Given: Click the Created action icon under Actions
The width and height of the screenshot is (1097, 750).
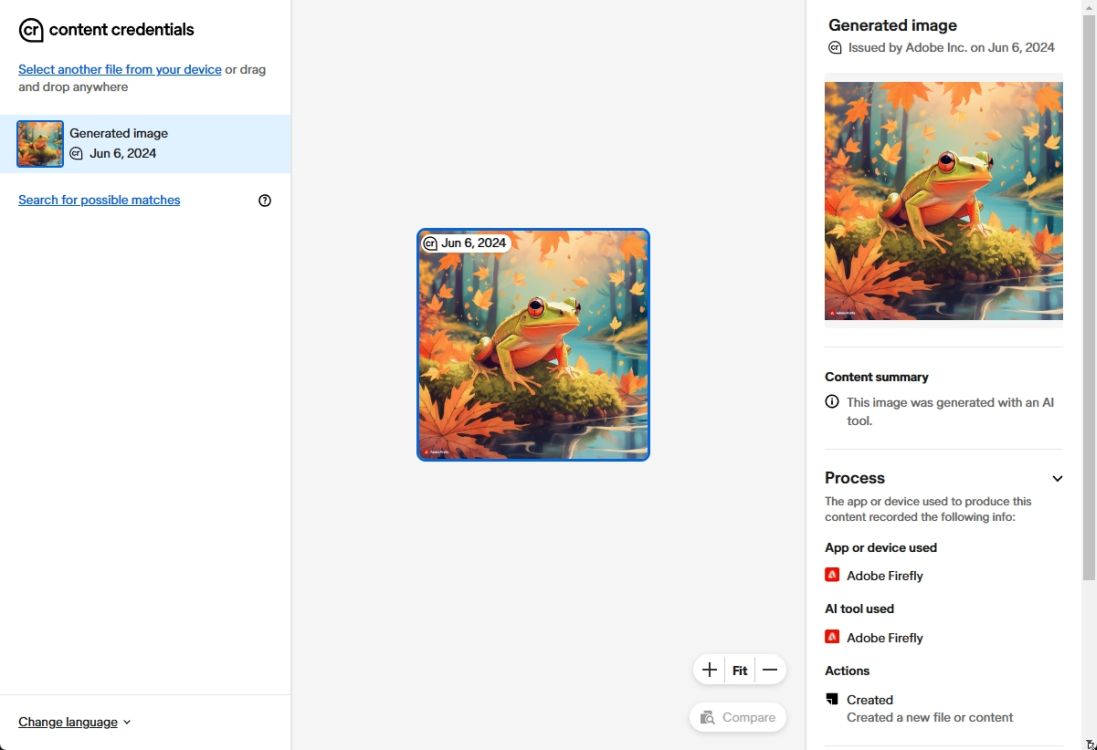Looking at the screenshot, I should click(831, 698).
